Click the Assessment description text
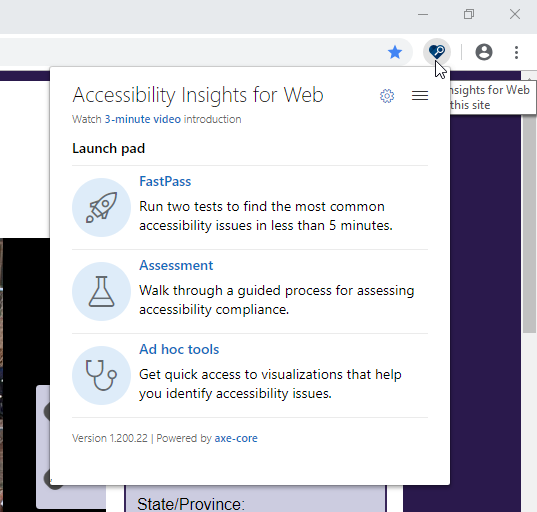Image resolution: width=537 pixels, height=512 pixels. tap(276, 300)
